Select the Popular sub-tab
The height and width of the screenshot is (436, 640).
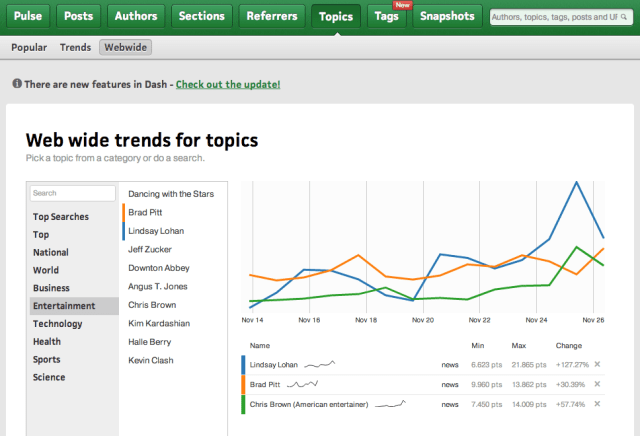[29, 47]
